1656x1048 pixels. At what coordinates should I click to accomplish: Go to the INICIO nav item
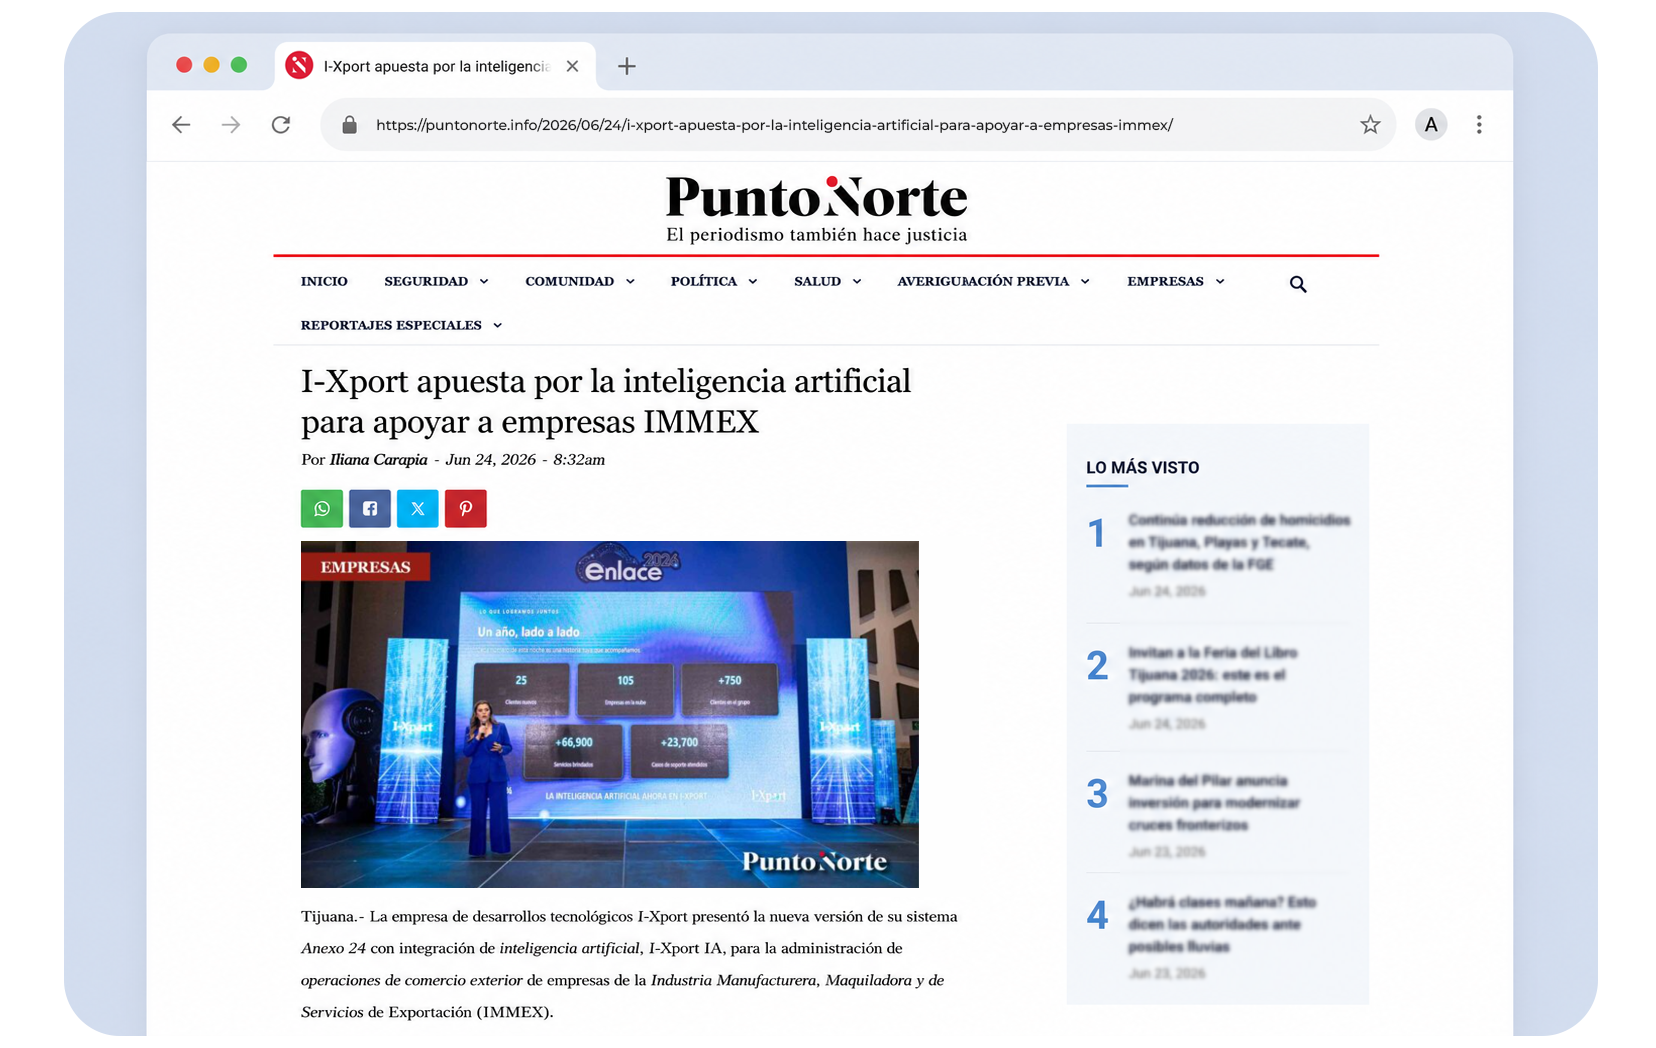click(324, 282)
